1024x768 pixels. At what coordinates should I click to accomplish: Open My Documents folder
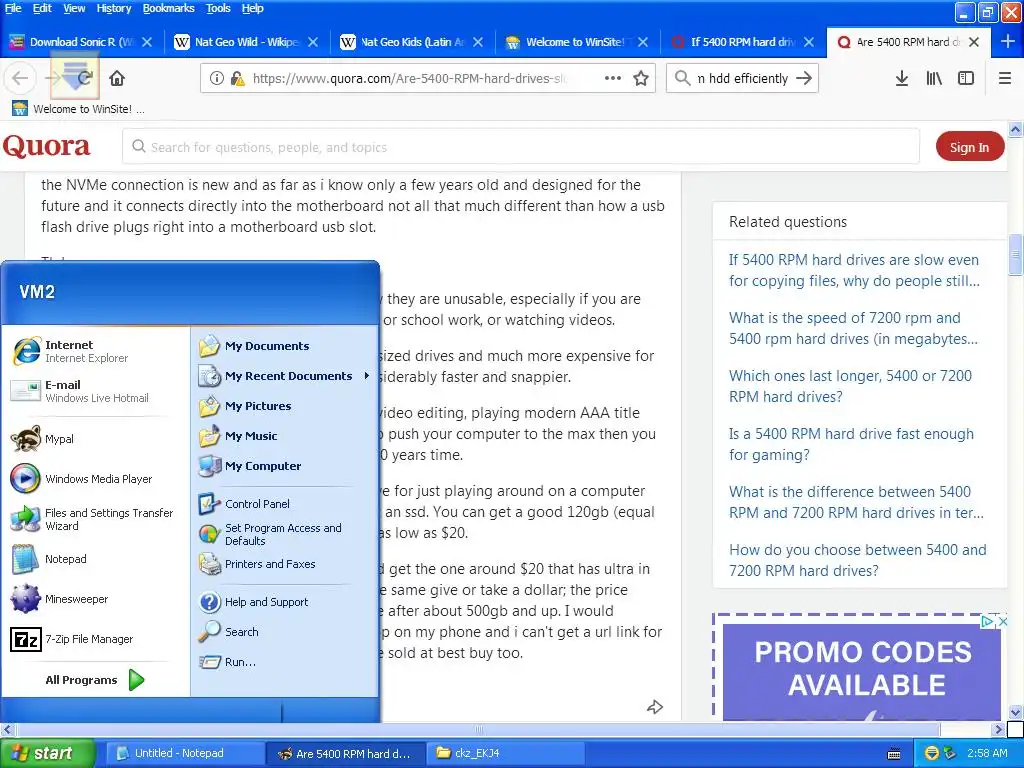tap(253, 346)
